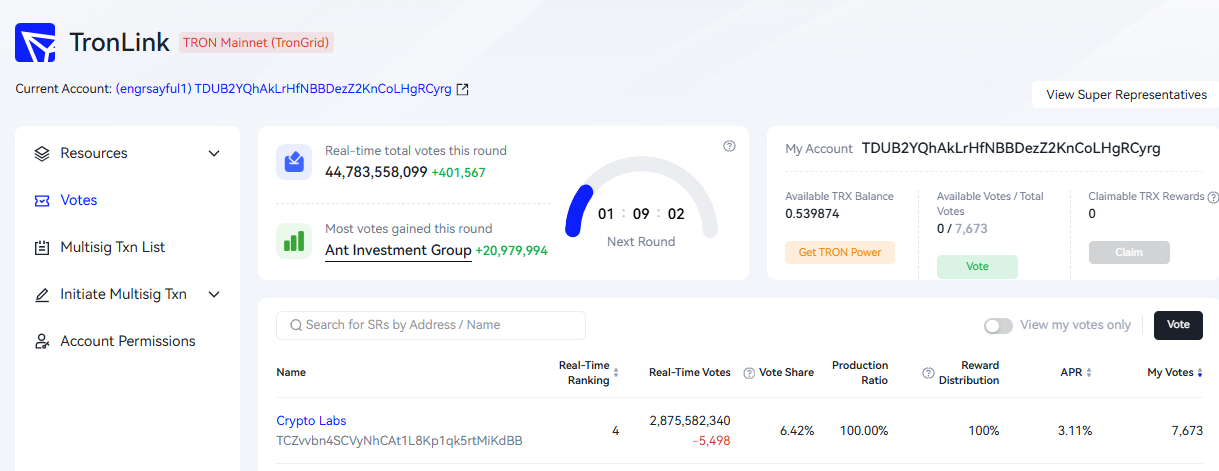Image resolution: width=1219 pixels, height=471 pixels.
Task: Open account address external link icon
Action: pyautogui.click(x=462, y=89)
